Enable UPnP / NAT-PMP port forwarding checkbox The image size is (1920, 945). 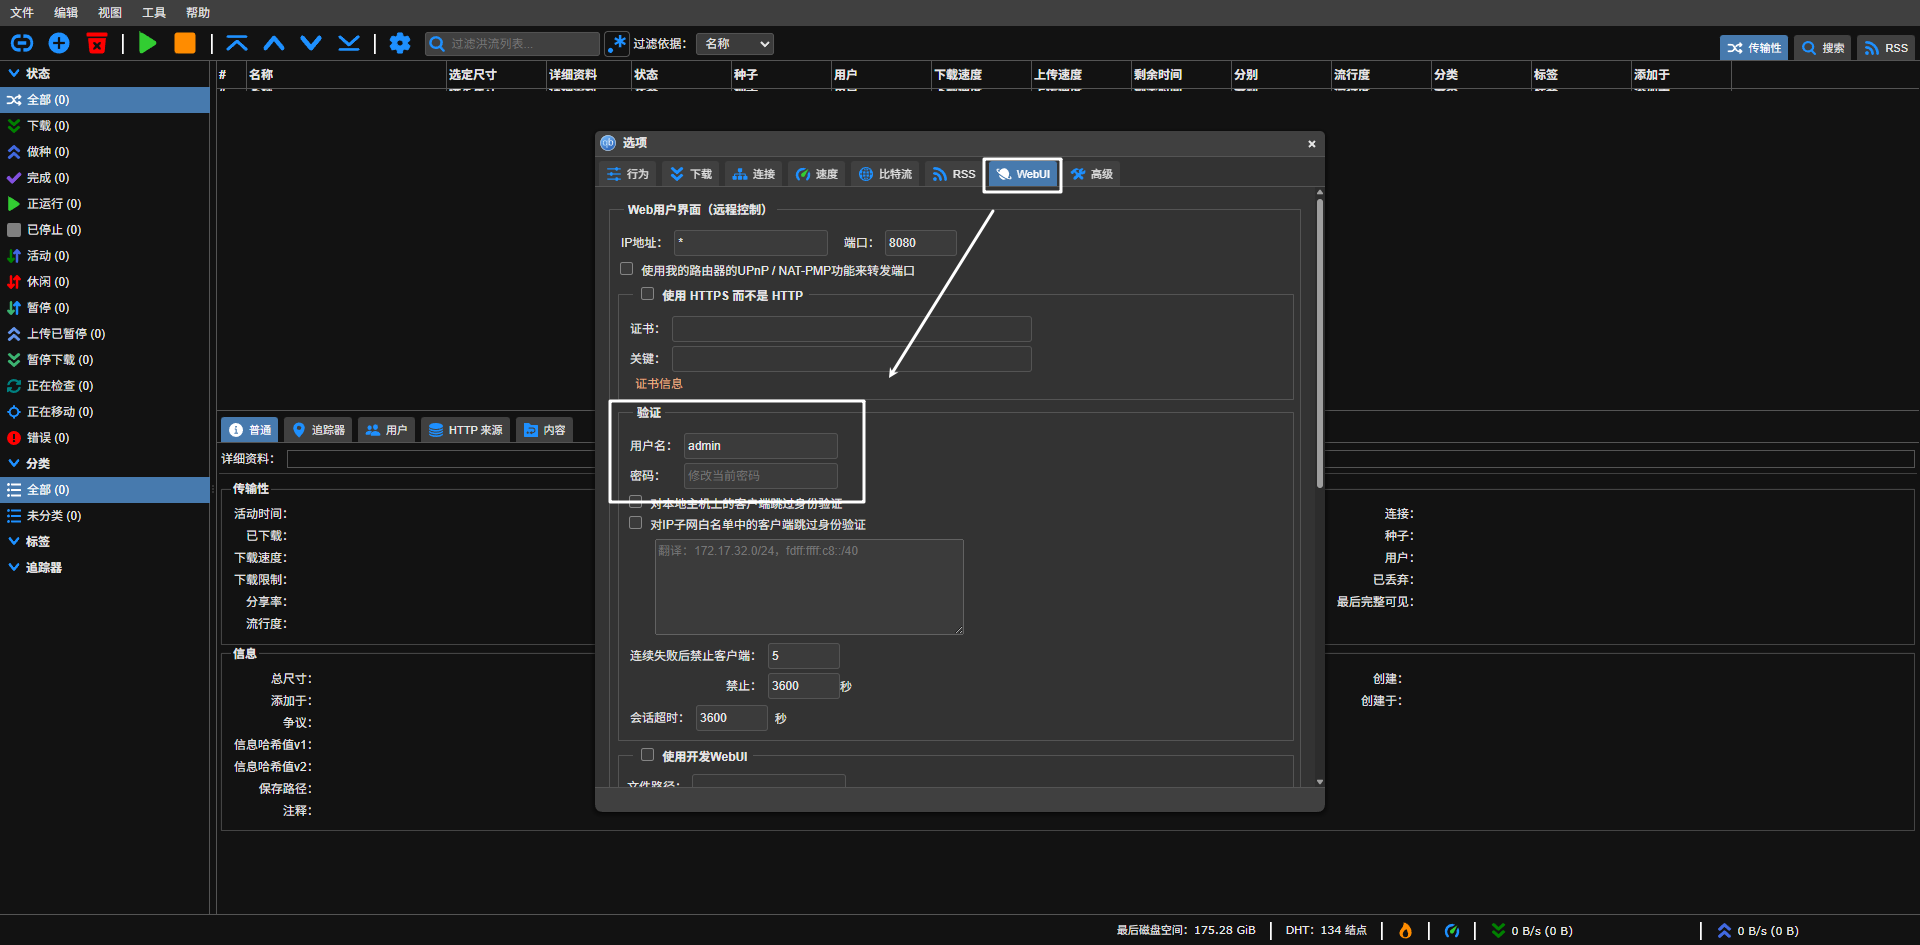click(627, 269)
